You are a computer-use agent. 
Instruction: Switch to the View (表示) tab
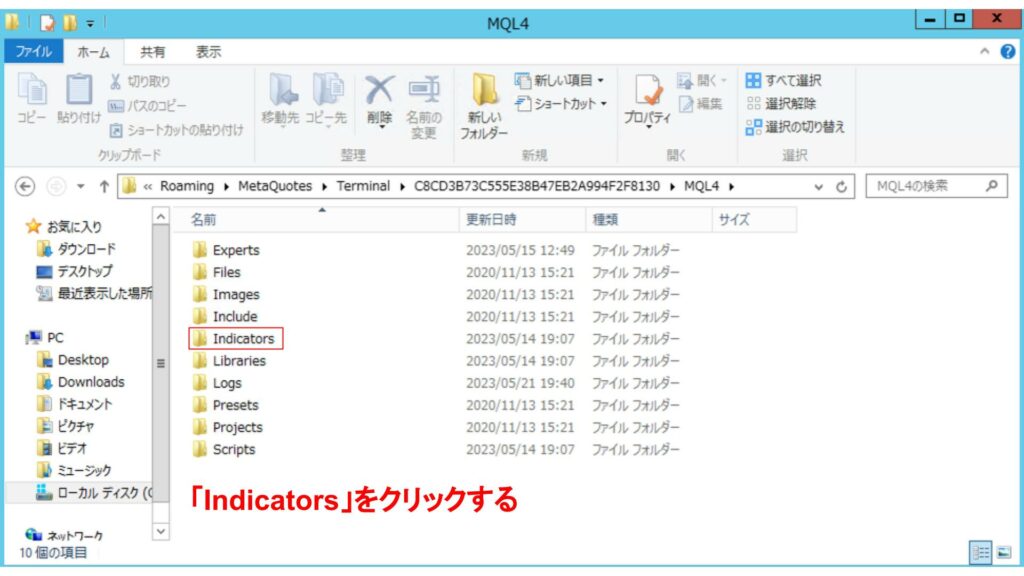point(208,52)
